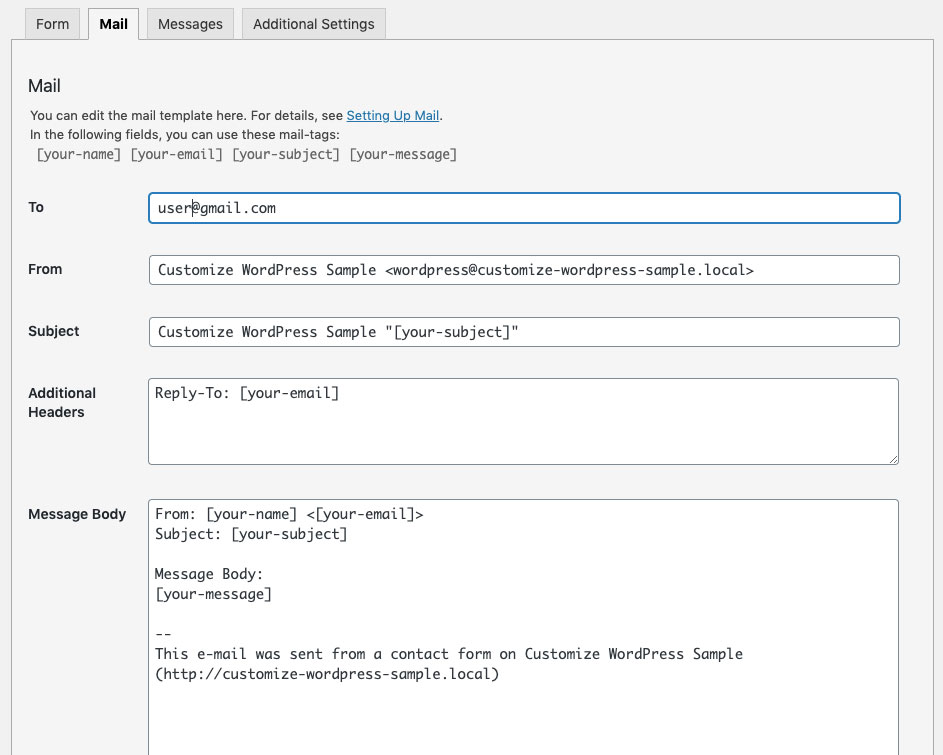This screenshot has width=943, height=755.
Task: Select the currently active Mail tab
Action: [112, 23]
